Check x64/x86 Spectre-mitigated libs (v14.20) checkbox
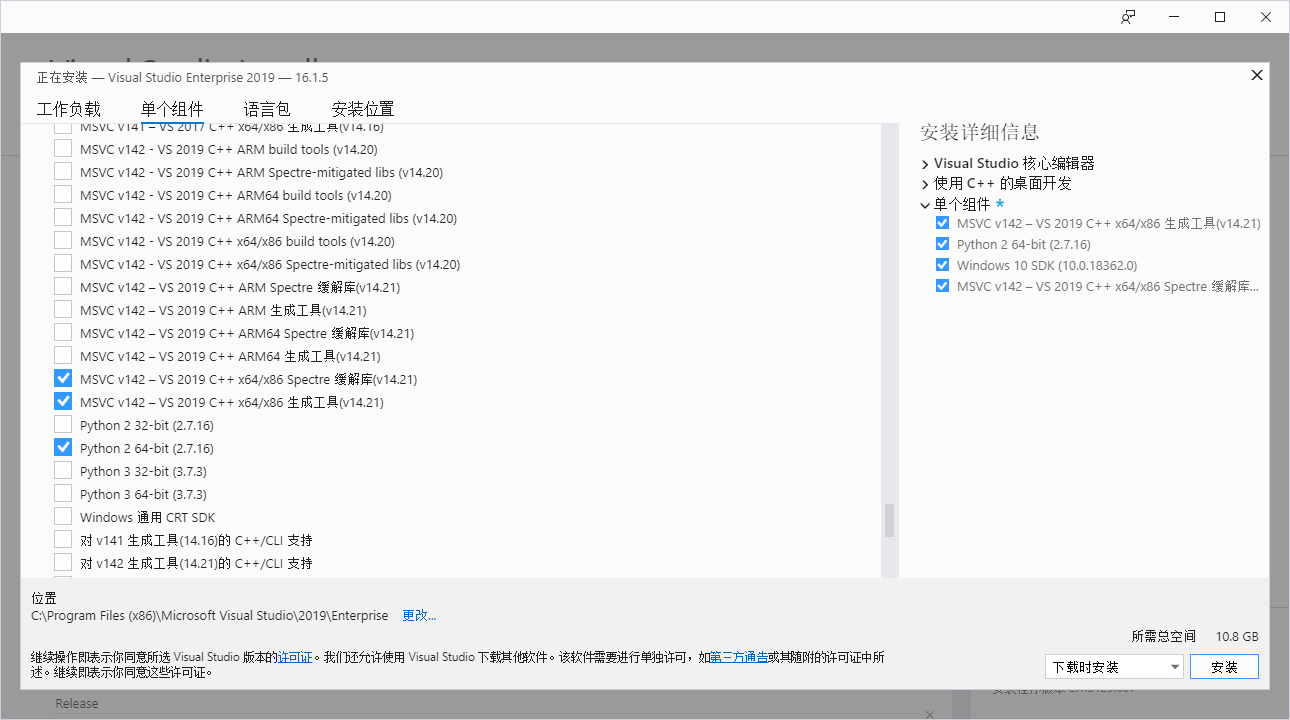 [63, 264]
